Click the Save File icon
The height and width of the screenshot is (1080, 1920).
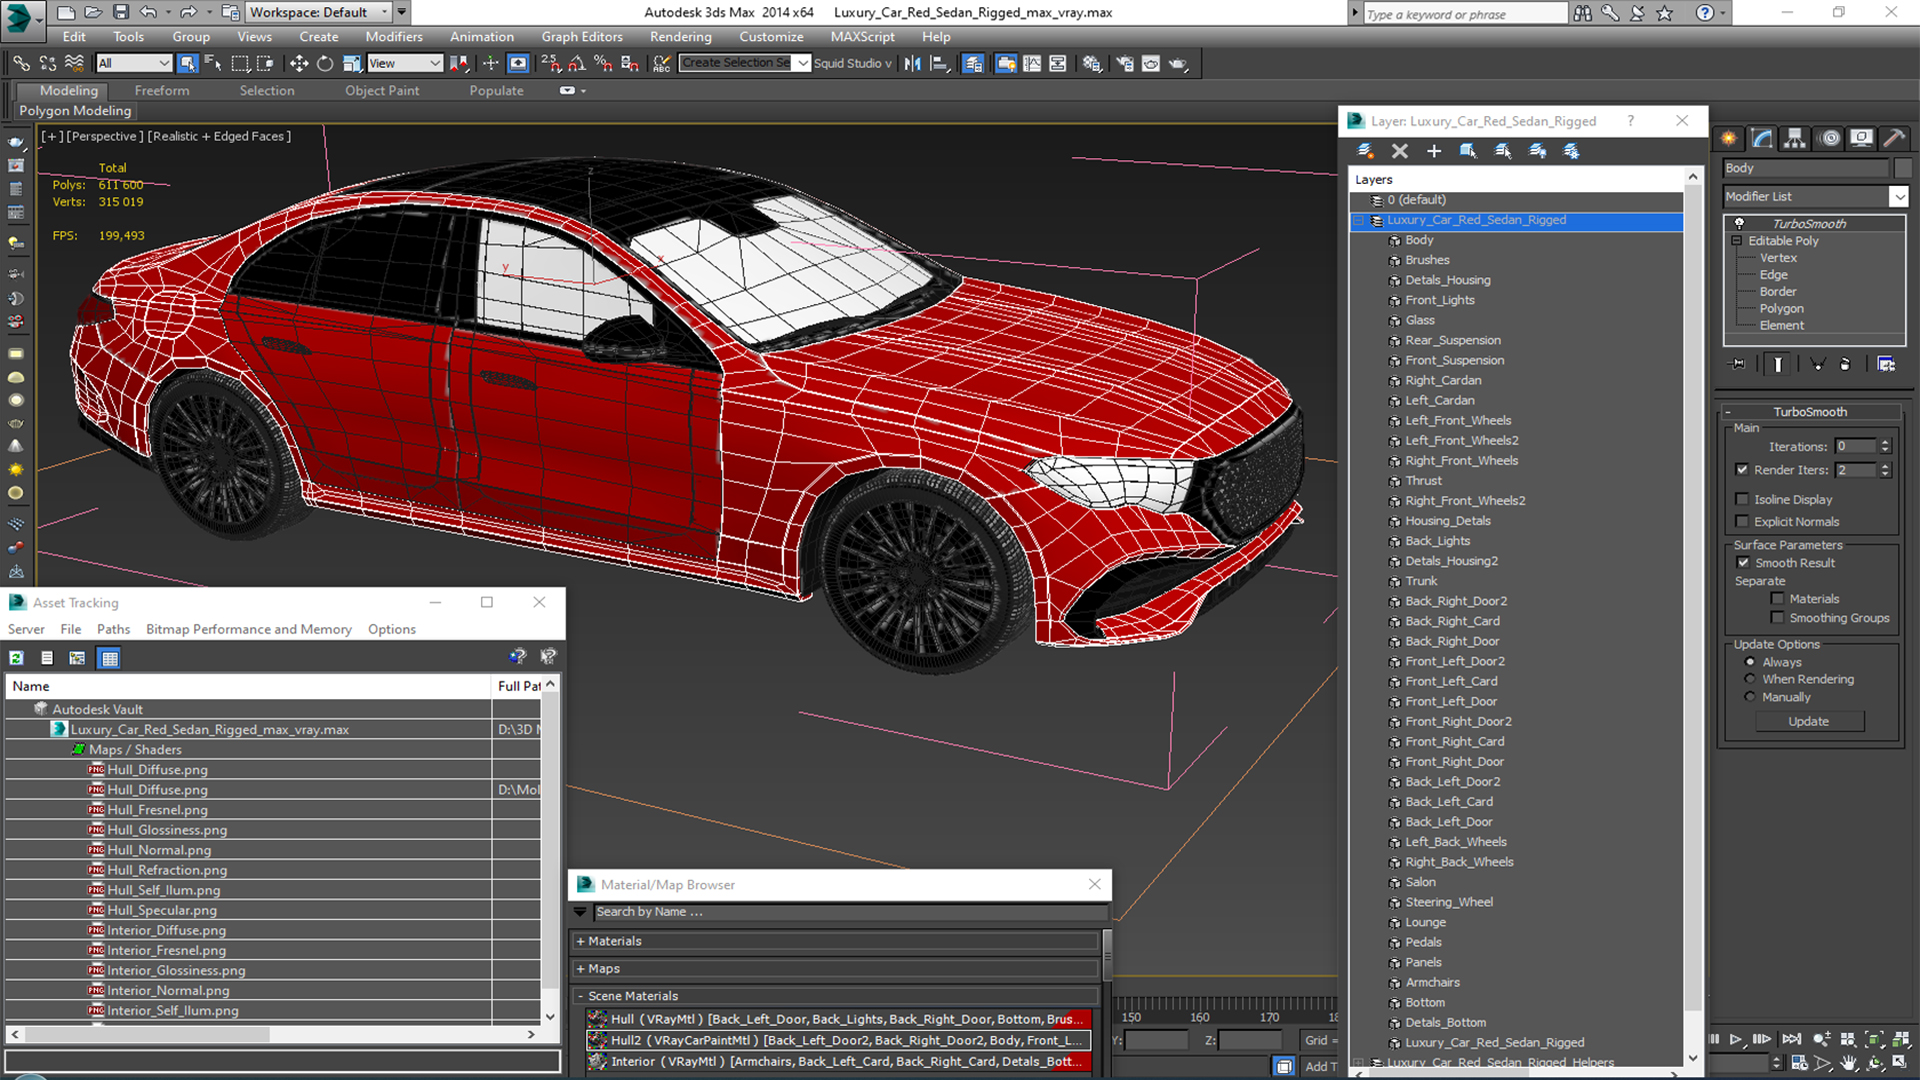tap(121, 12)
